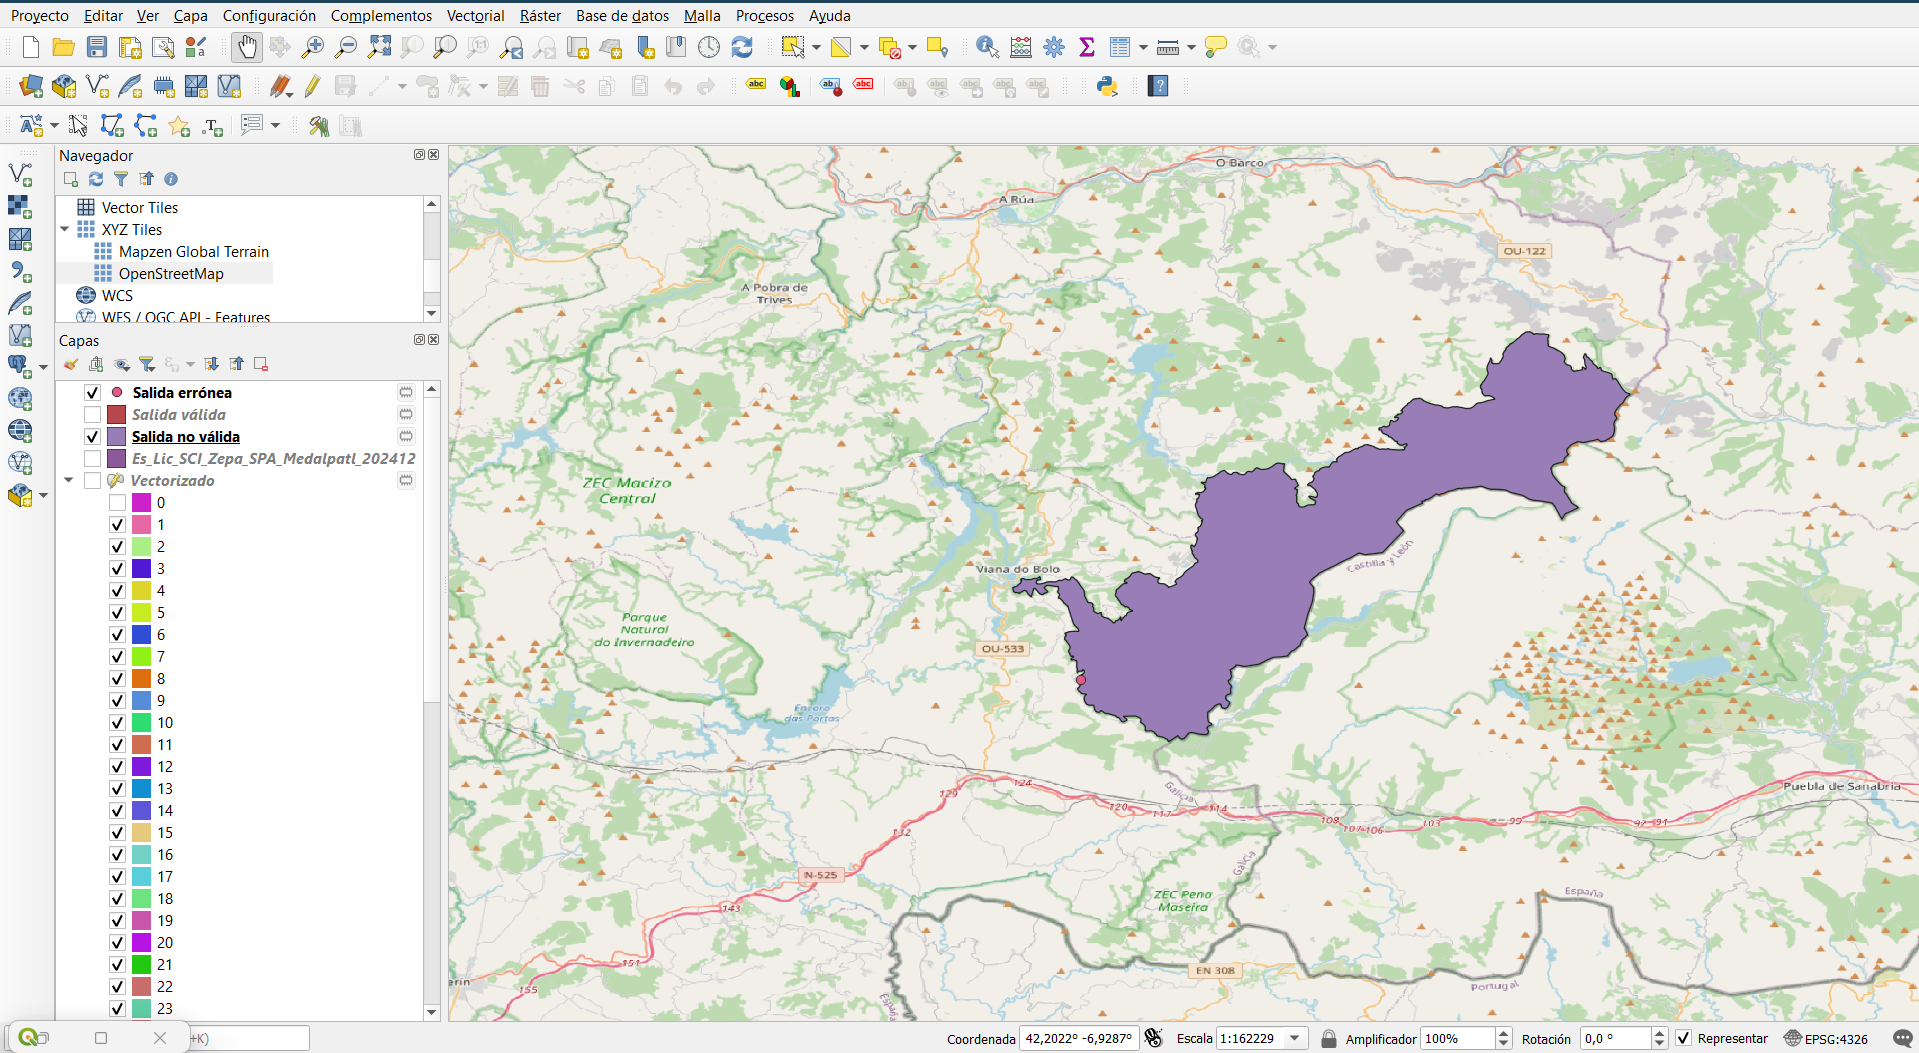Select the Pan Map hand tool
Screen dimensions: 1919x1053
point(246,47)
